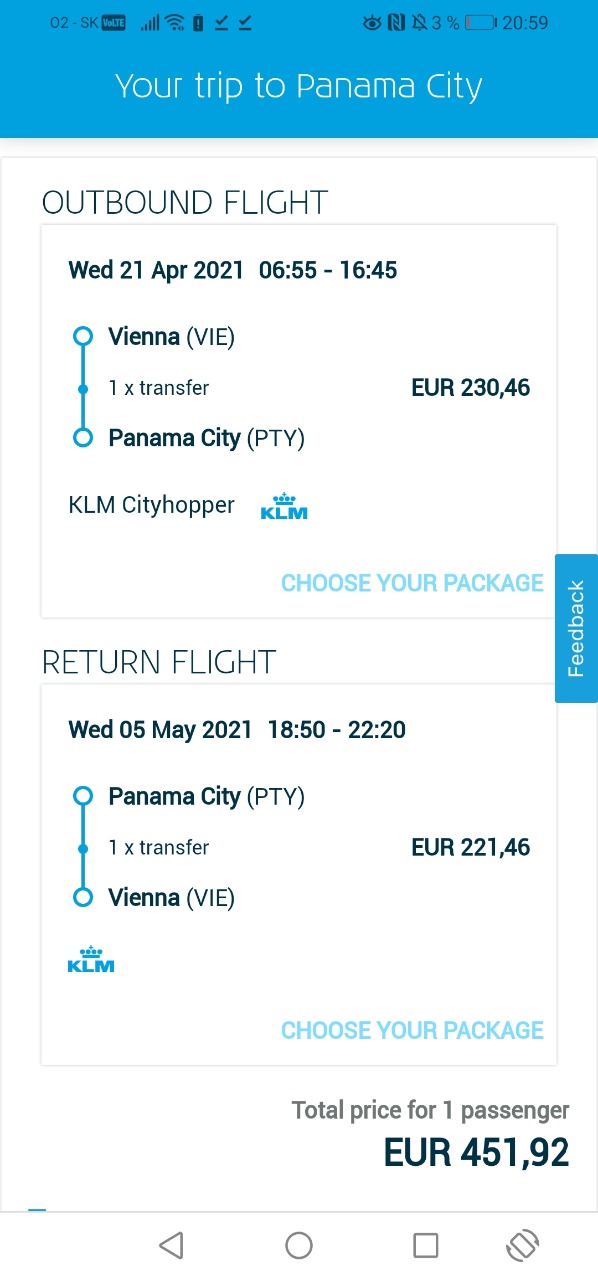Choose your package for outbound flight
The width and height of the screenshot is (598, 1280).
click(412, 583)
